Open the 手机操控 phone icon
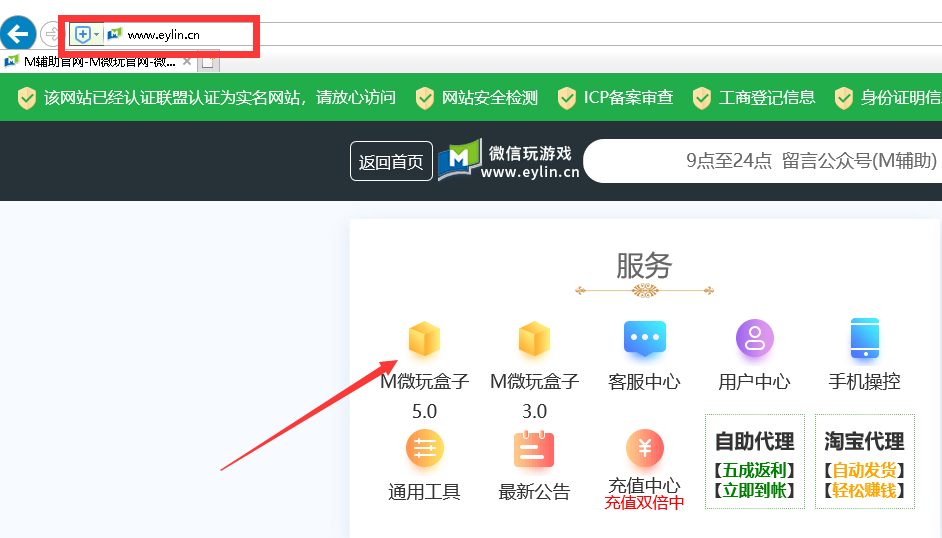 (864, 339)
